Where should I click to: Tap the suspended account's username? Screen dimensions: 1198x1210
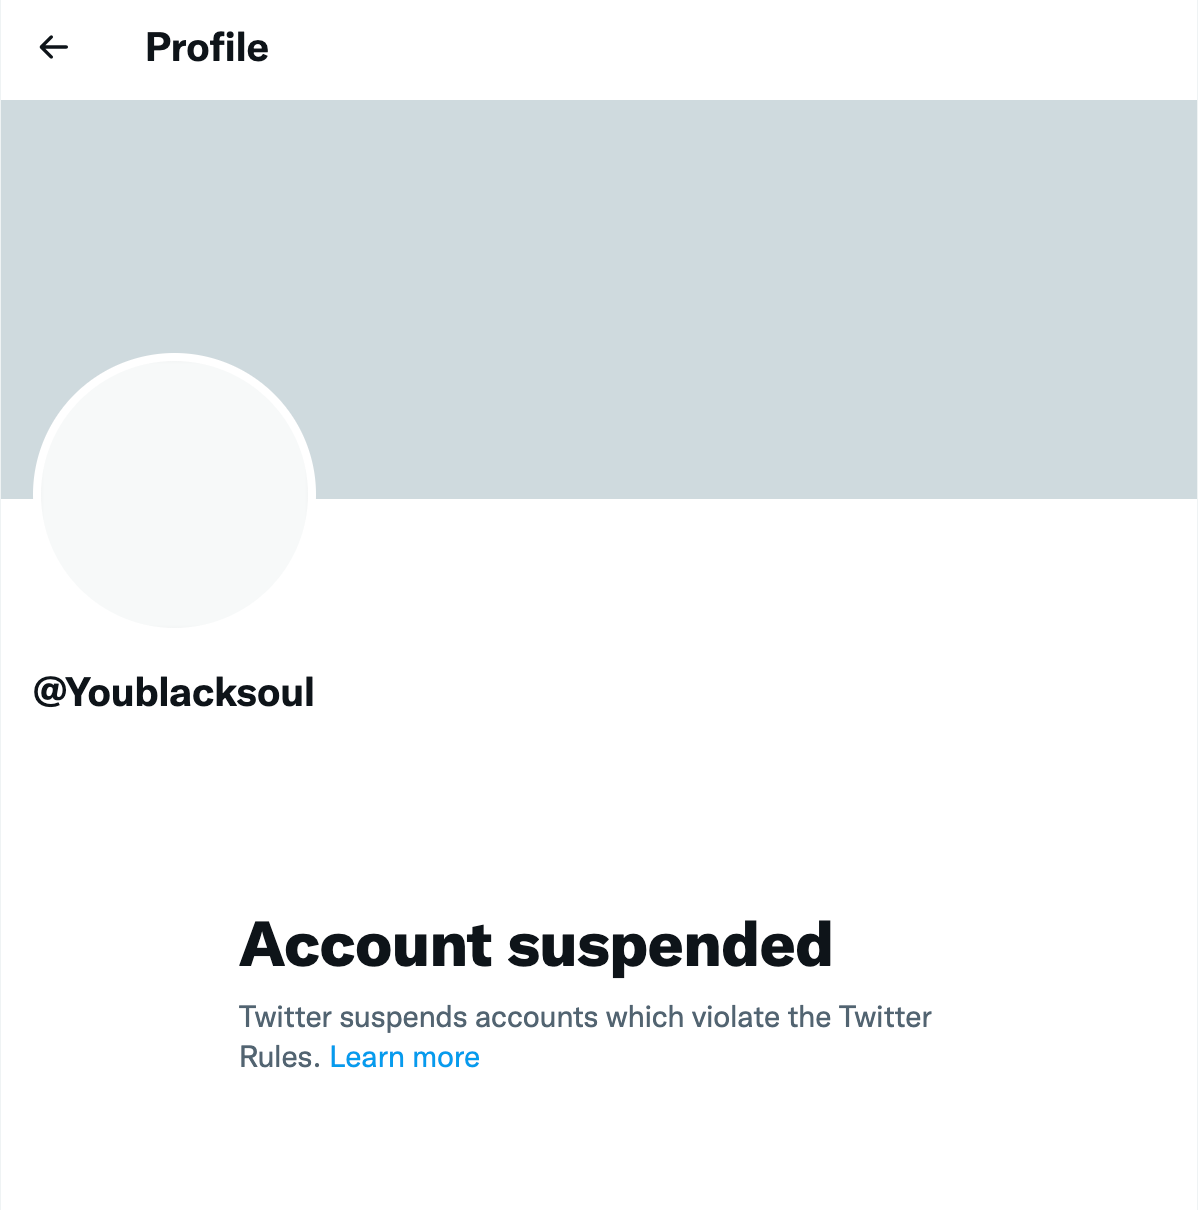[x=174, y=692]
